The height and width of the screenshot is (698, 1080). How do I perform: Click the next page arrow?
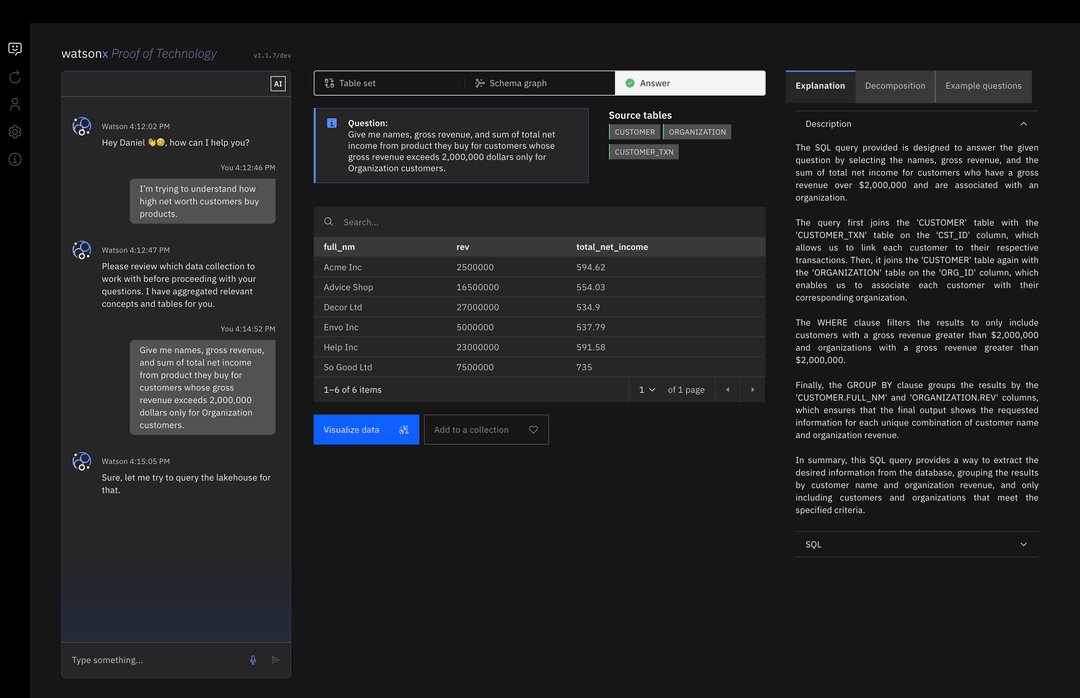click(x=752, y=389)
